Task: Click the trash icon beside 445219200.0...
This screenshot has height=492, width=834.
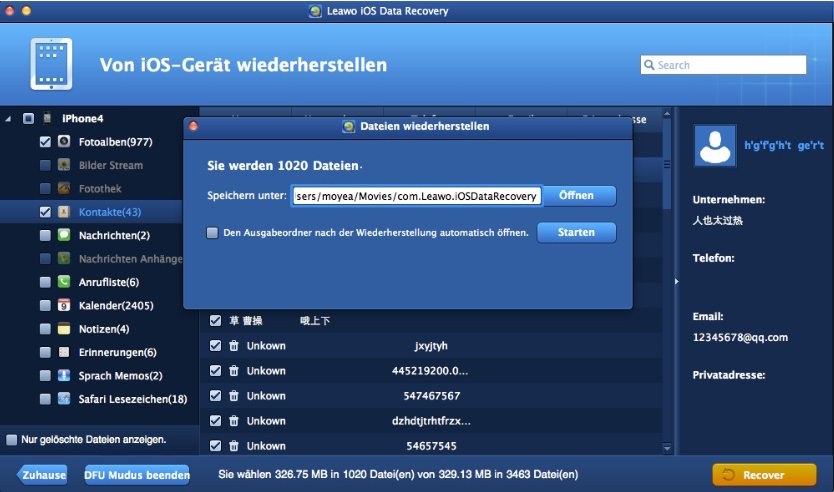Action: pyautogui.click(x=233, y=371)
